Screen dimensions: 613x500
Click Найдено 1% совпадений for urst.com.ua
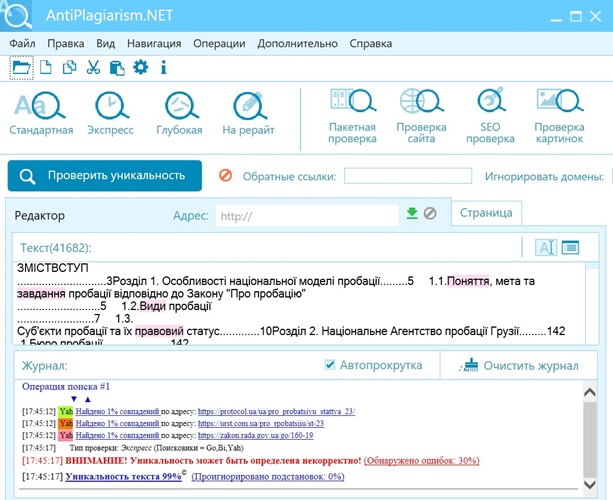pyautogui.click(x=118, y=423)
